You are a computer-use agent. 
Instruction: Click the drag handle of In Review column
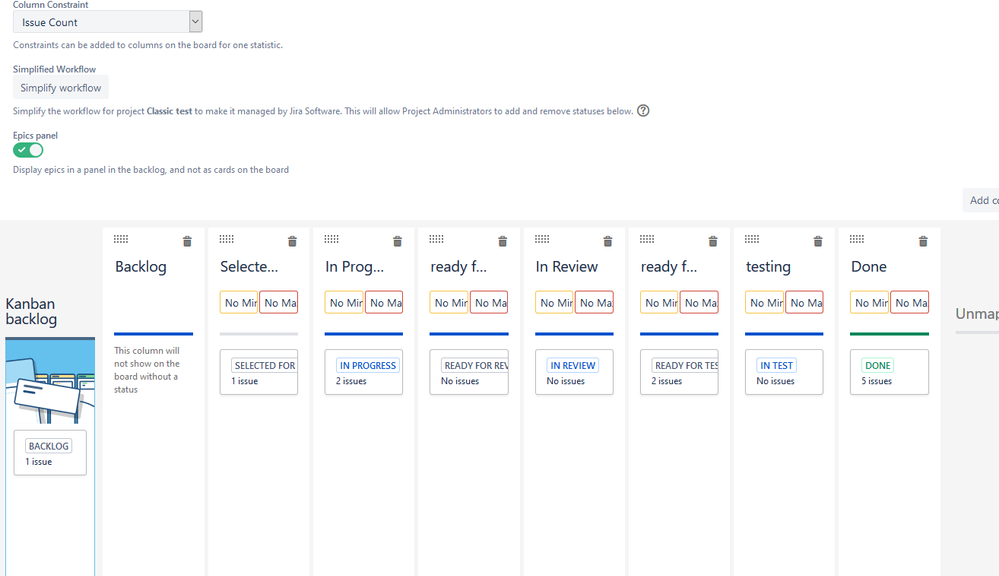pyautogui.click(x=542, y=239)
